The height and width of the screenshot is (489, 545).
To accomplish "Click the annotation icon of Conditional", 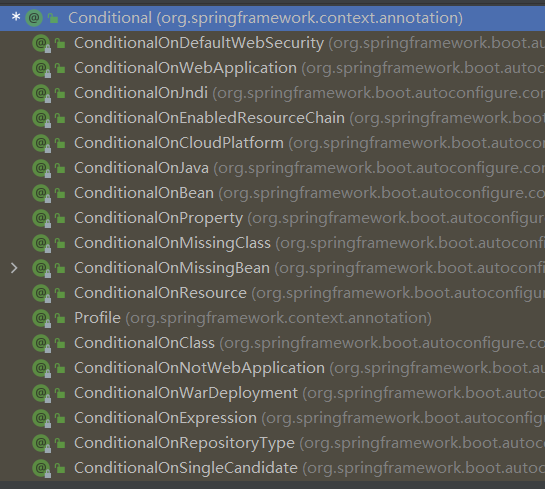I will click(x=34, y=18).
